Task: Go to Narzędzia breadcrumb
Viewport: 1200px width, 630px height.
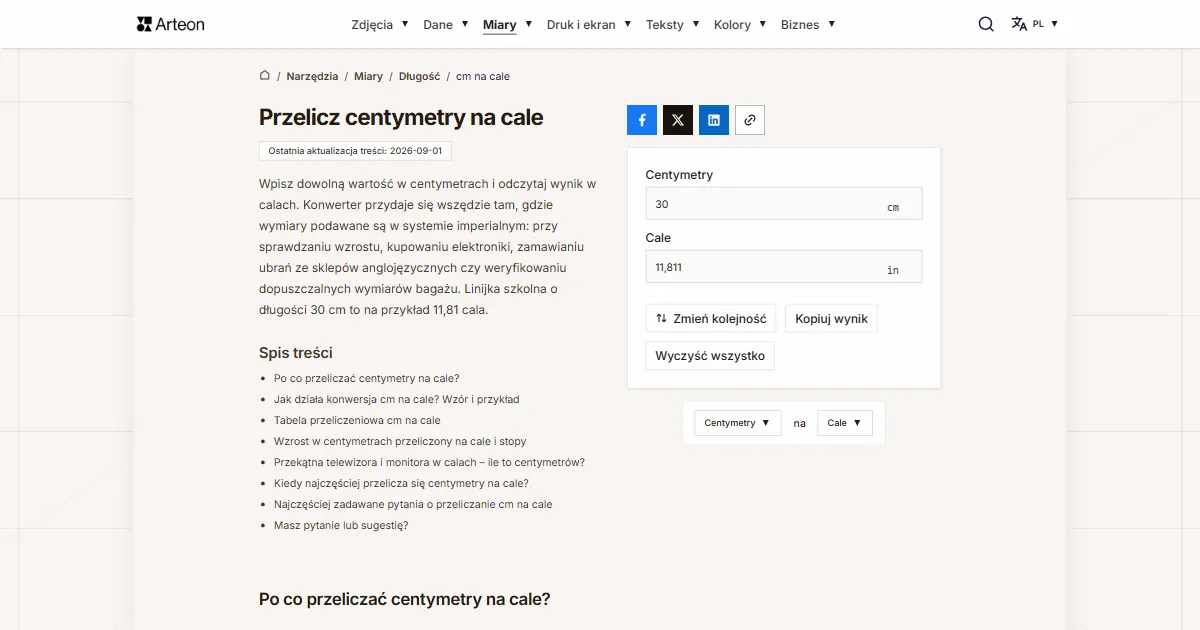Action: click(x=312, y=76)
